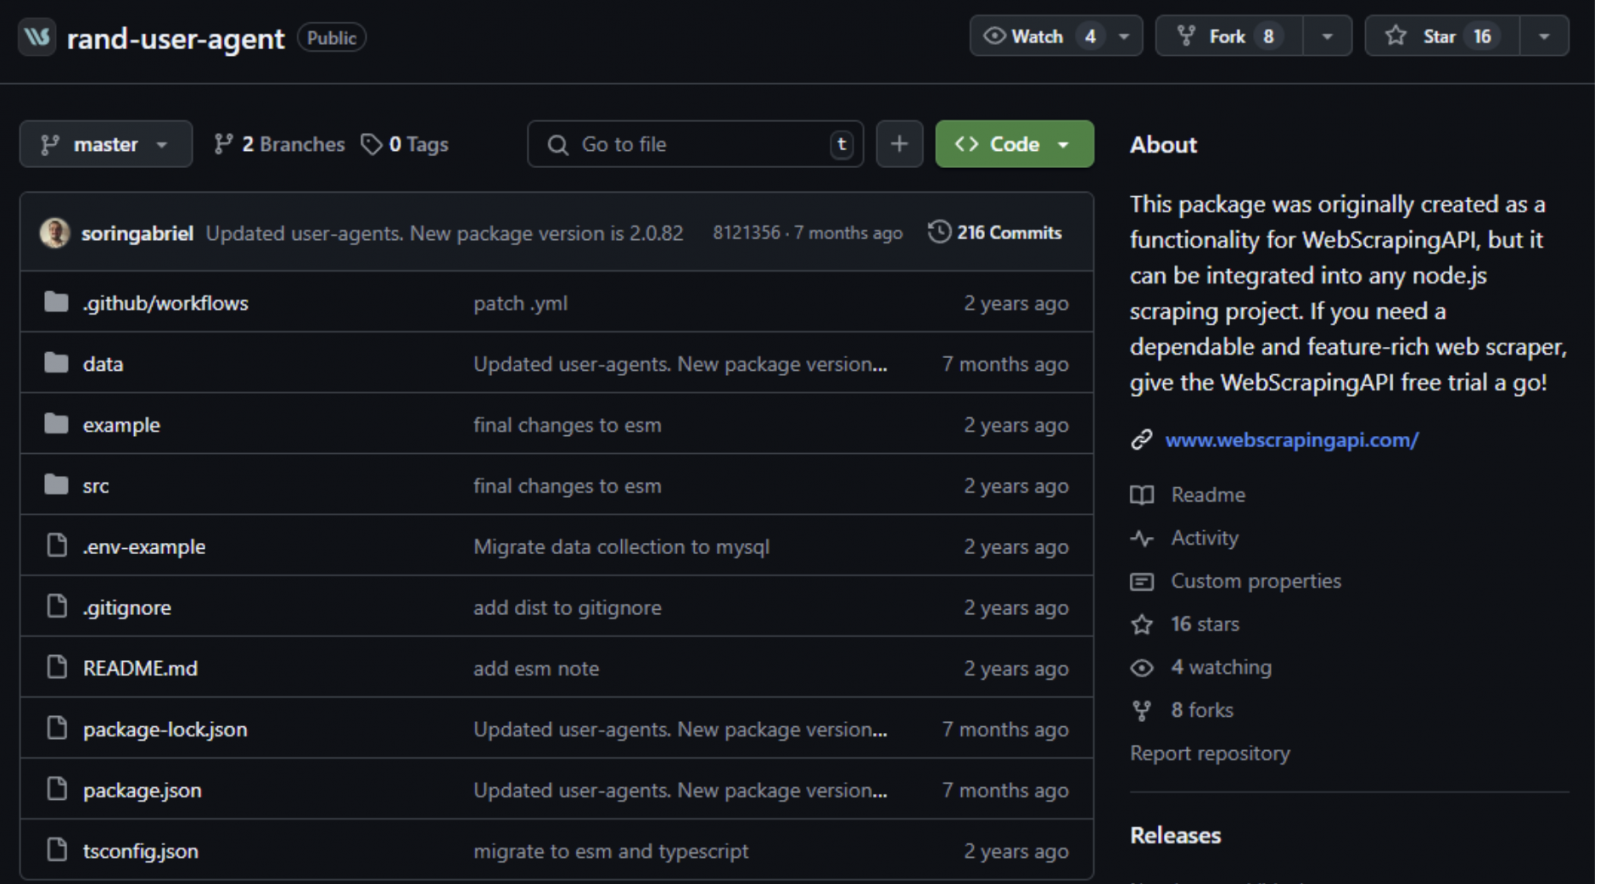Open the 16 stars stargazers link
1600x884 pixels.
tap(1205, 624)
